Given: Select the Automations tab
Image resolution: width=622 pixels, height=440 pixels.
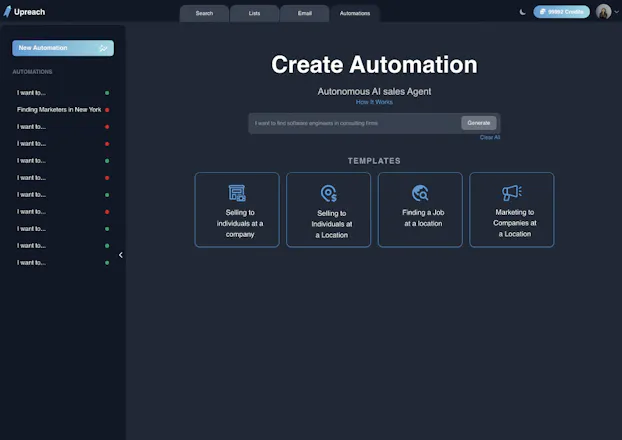Looking at the screenshot, I should point(355,13).
